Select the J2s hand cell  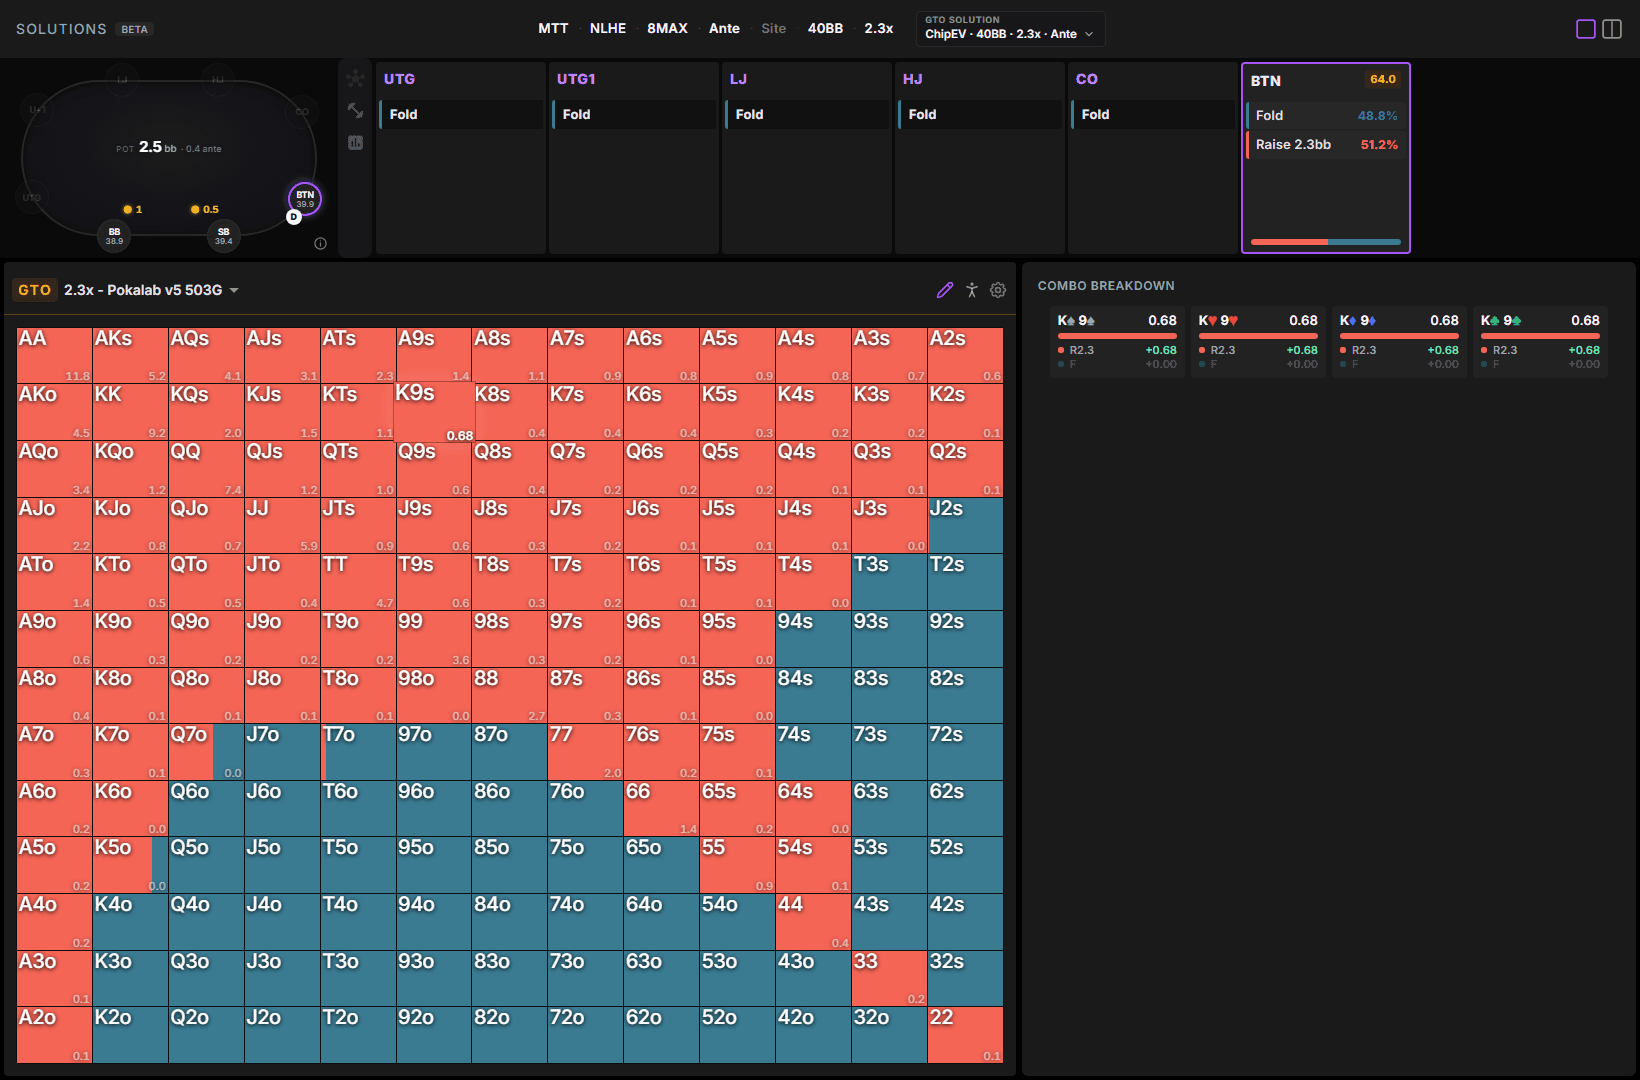[x=966, y=525]
